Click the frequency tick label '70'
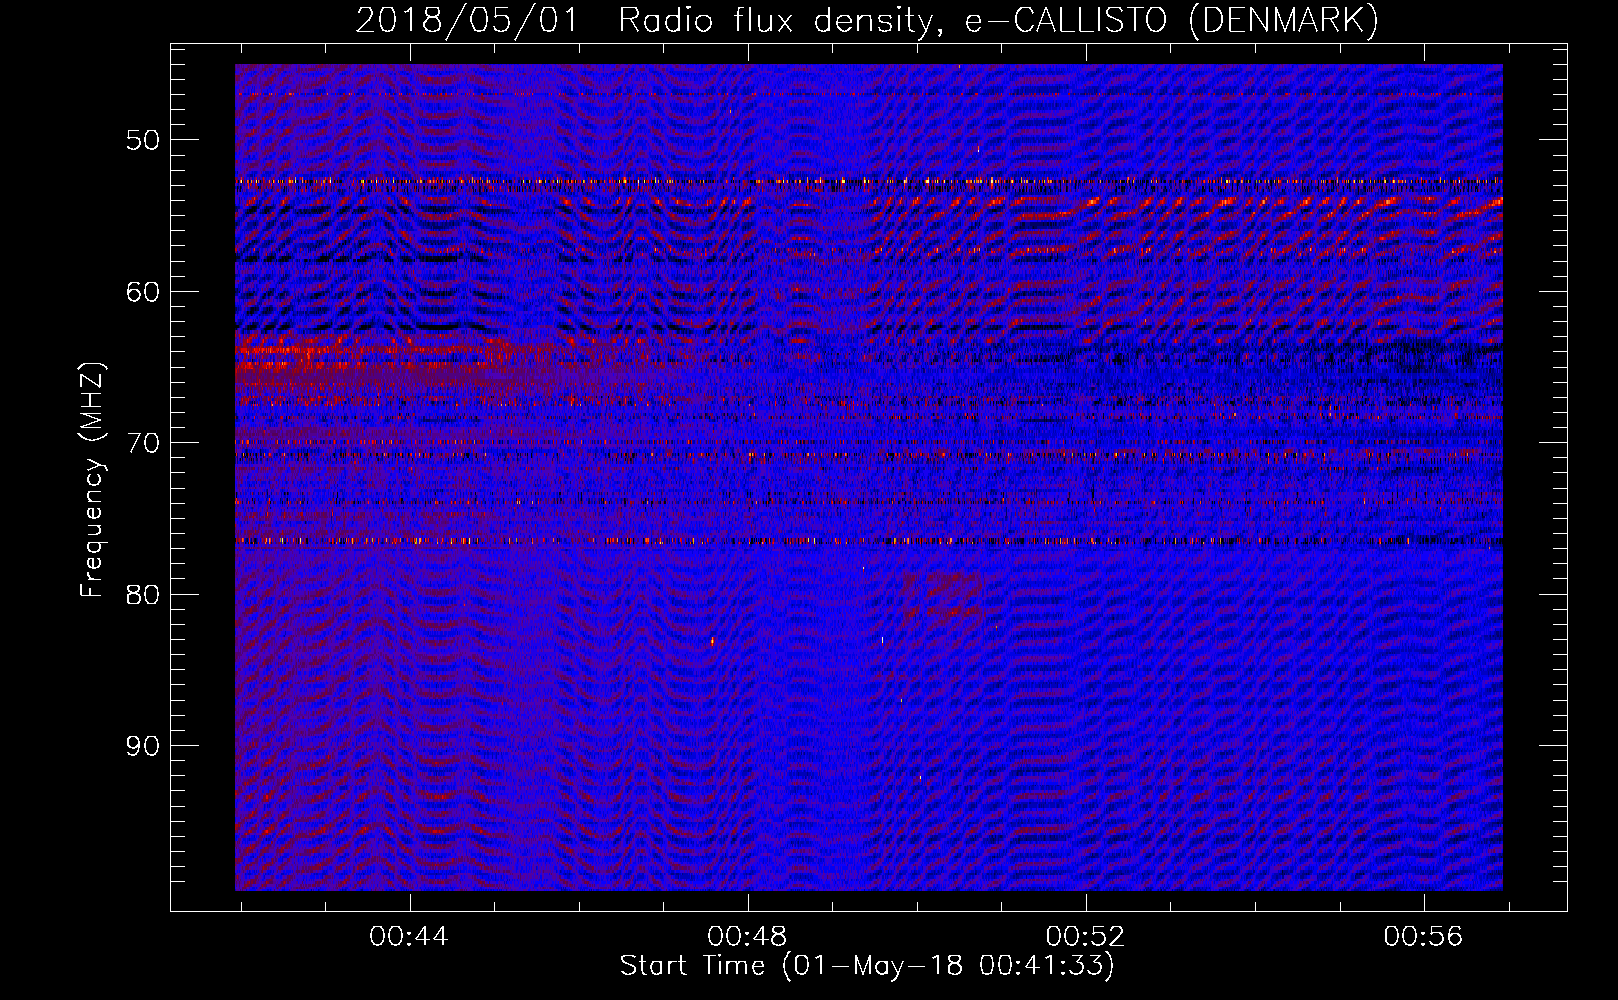 tap(143, 443)
